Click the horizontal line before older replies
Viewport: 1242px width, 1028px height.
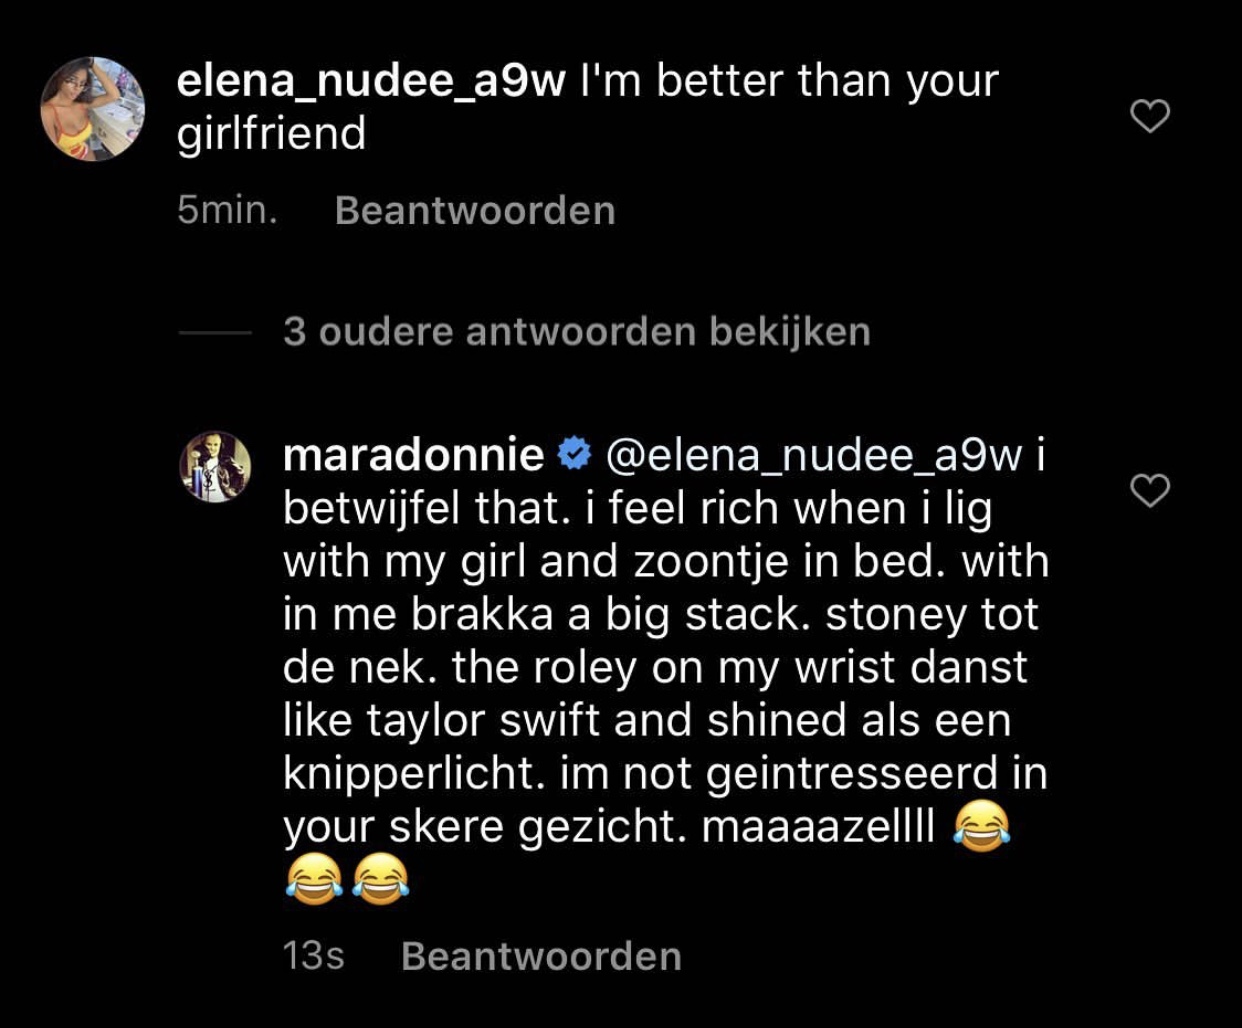pyautogui.click(x=215, y=332)
